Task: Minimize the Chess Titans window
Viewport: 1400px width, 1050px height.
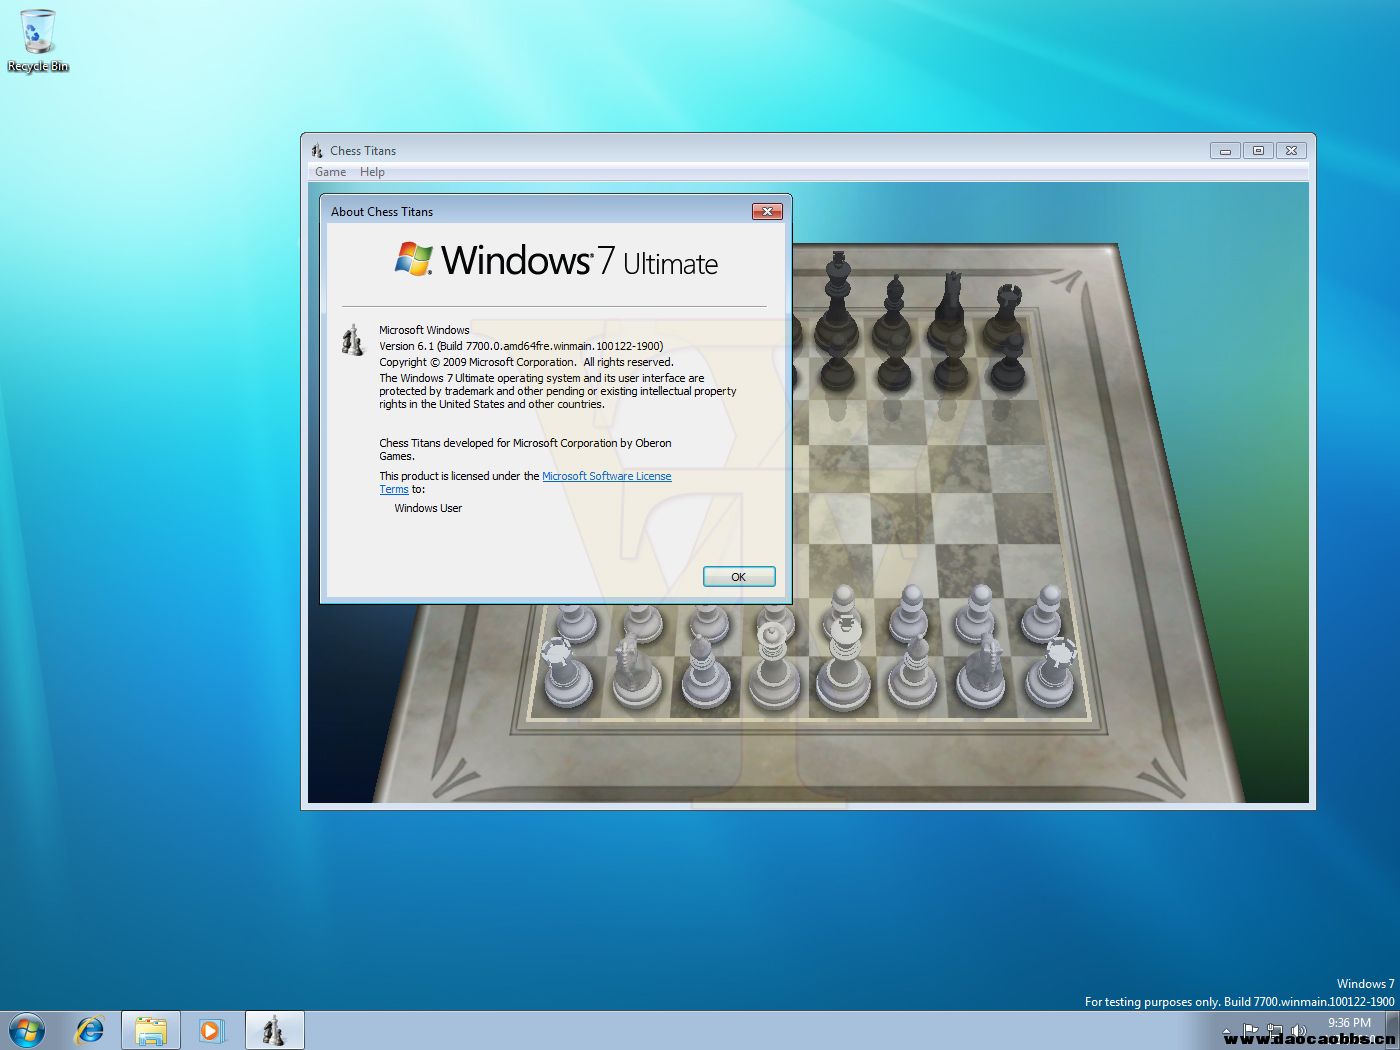Action: coord(1225,151)
